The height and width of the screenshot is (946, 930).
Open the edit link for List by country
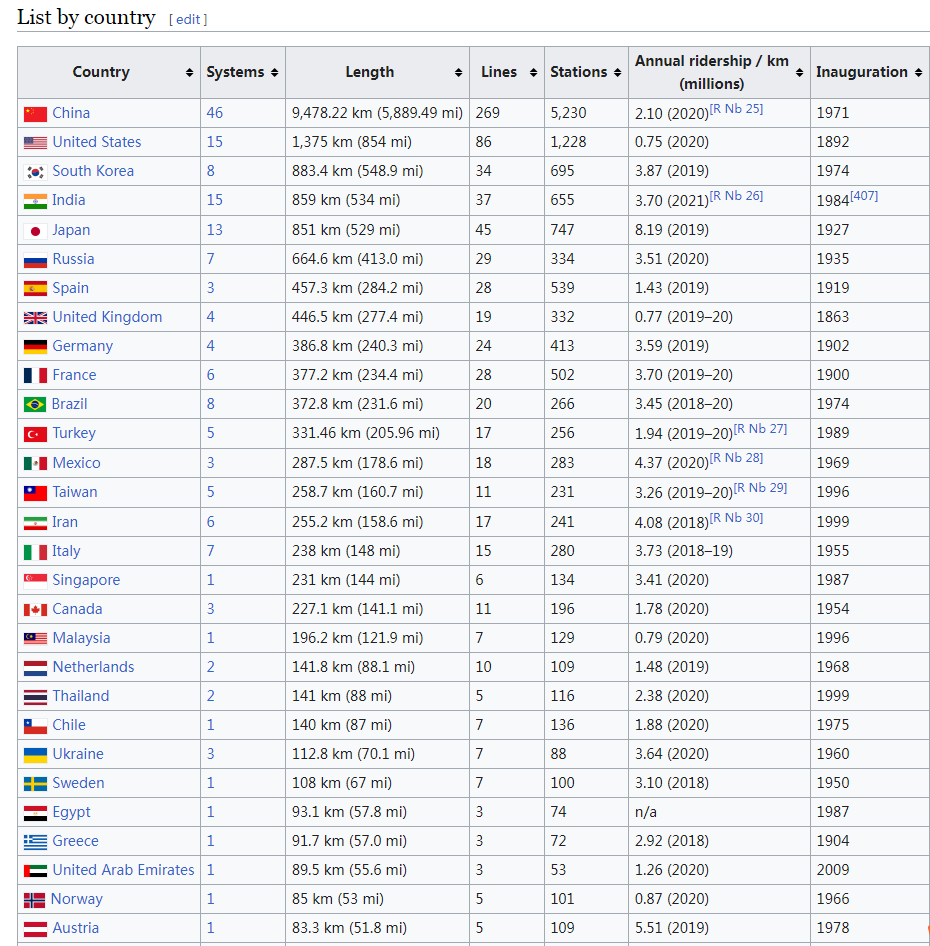[188, 19]
